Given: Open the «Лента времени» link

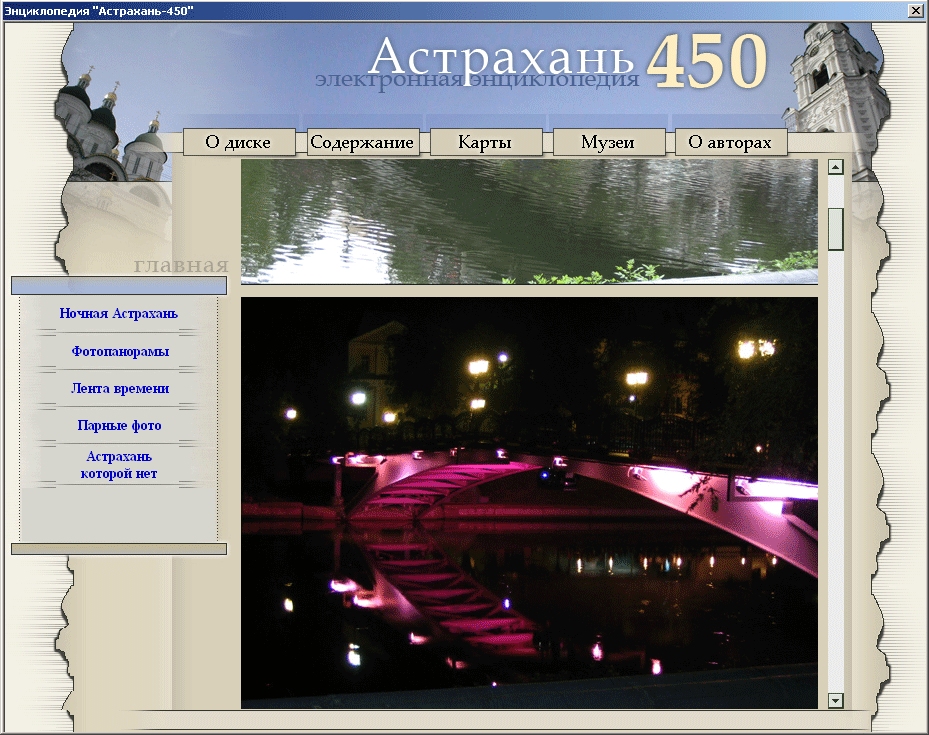Looking at the screenshot, I should 120,389.
